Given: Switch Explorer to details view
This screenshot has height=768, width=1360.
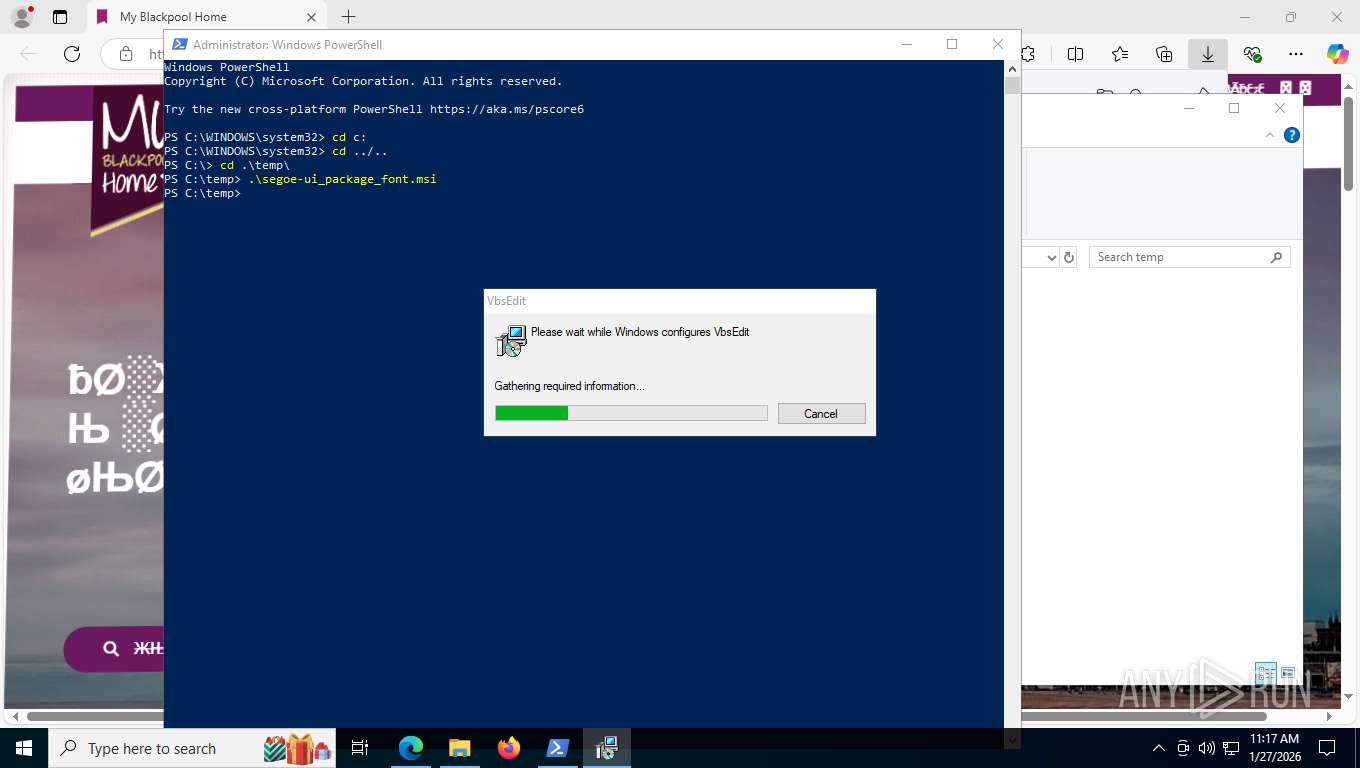Looking at the screenshot, I should [1265, 674].
